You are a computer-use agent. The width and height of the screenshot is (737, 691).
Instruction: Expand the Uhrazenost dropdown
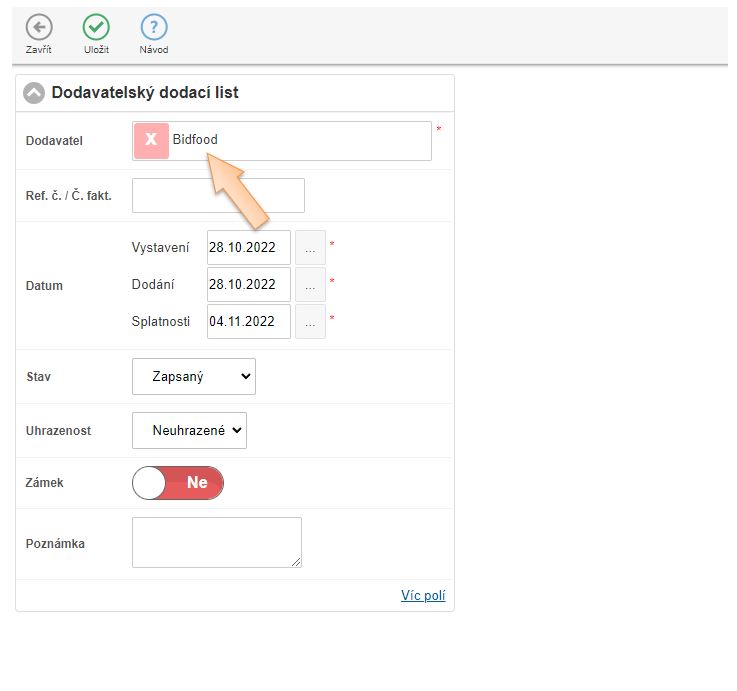(189, 431)
